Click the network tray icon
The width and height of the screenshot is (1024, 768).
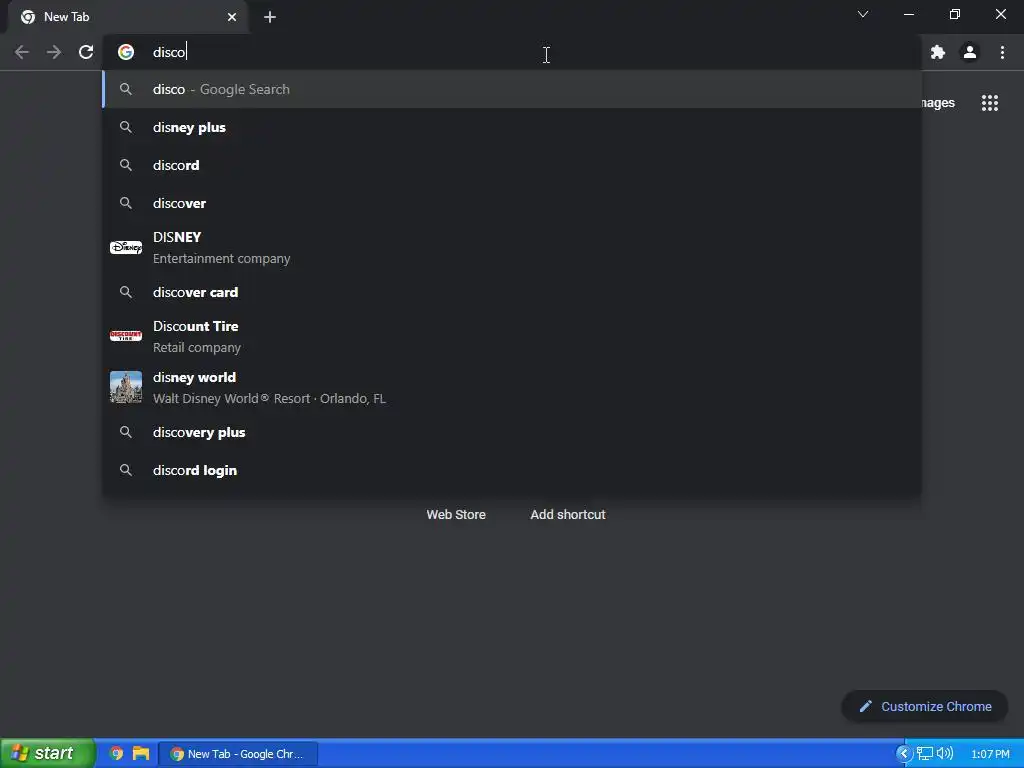(925, 754)
